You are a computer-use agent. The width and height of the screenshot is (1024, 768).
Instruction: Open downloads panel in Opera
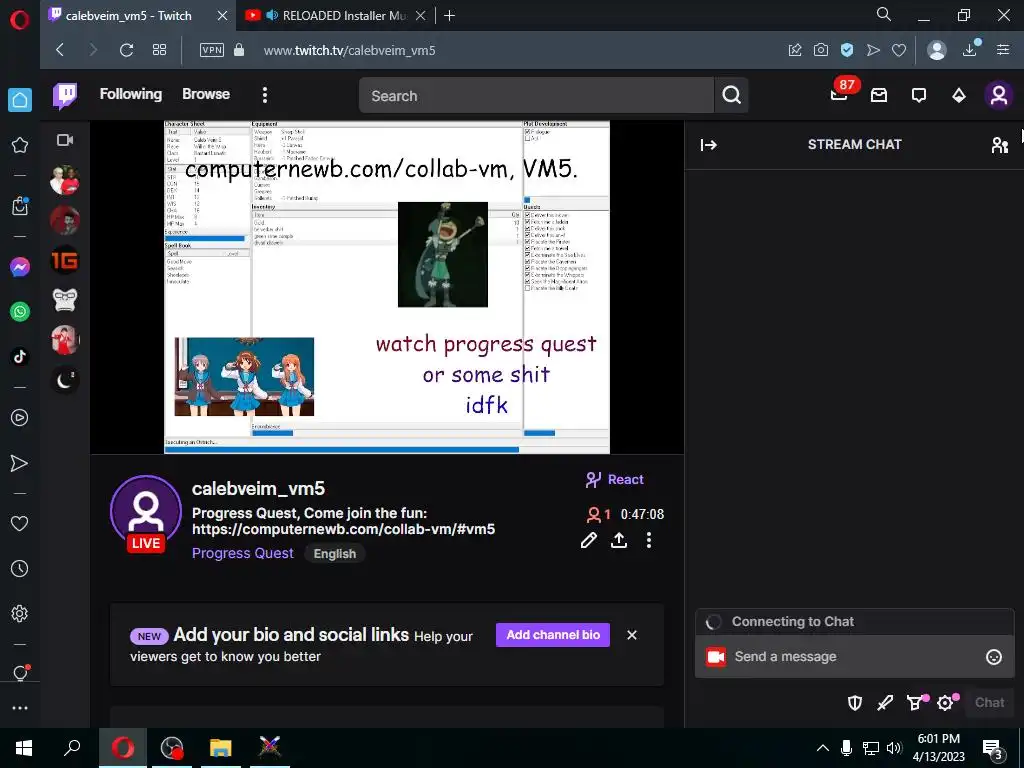tap(970, 50)
